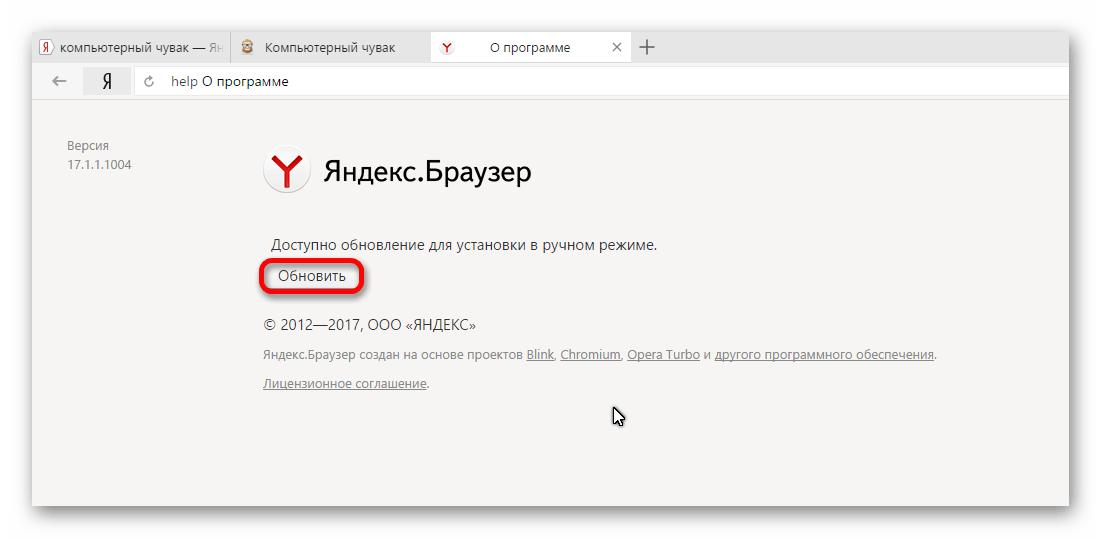Open the Opera Turbo link
The height and width of the screenshot is (538, 1101).
pyautogui.click(x=664, y=355)
